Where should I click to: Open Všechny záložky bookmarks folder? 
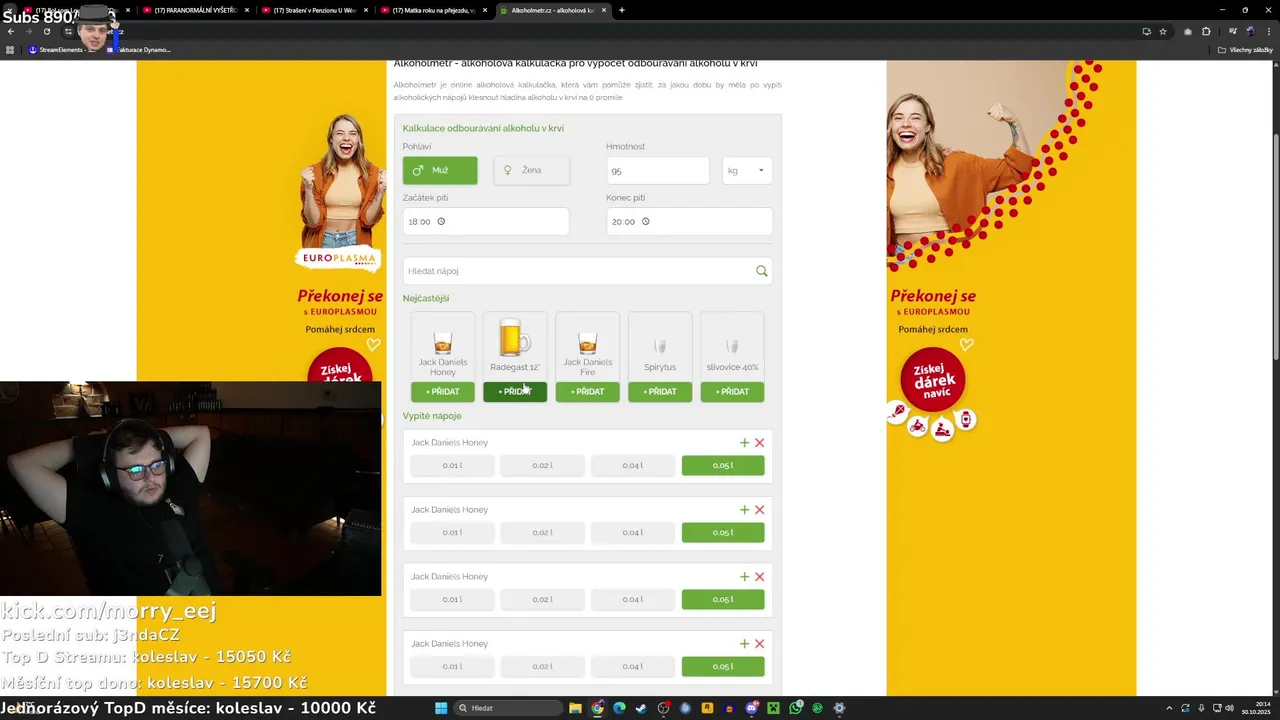tap(1245, 49)
